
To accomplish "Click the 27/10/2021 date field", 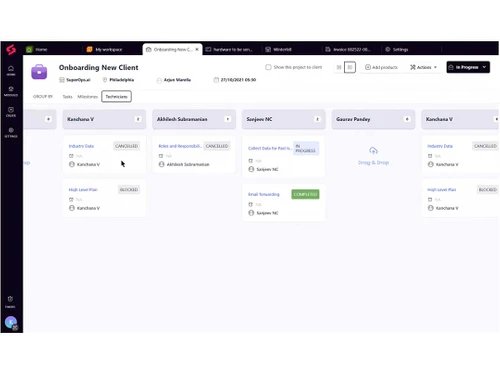I will point(235,80).
